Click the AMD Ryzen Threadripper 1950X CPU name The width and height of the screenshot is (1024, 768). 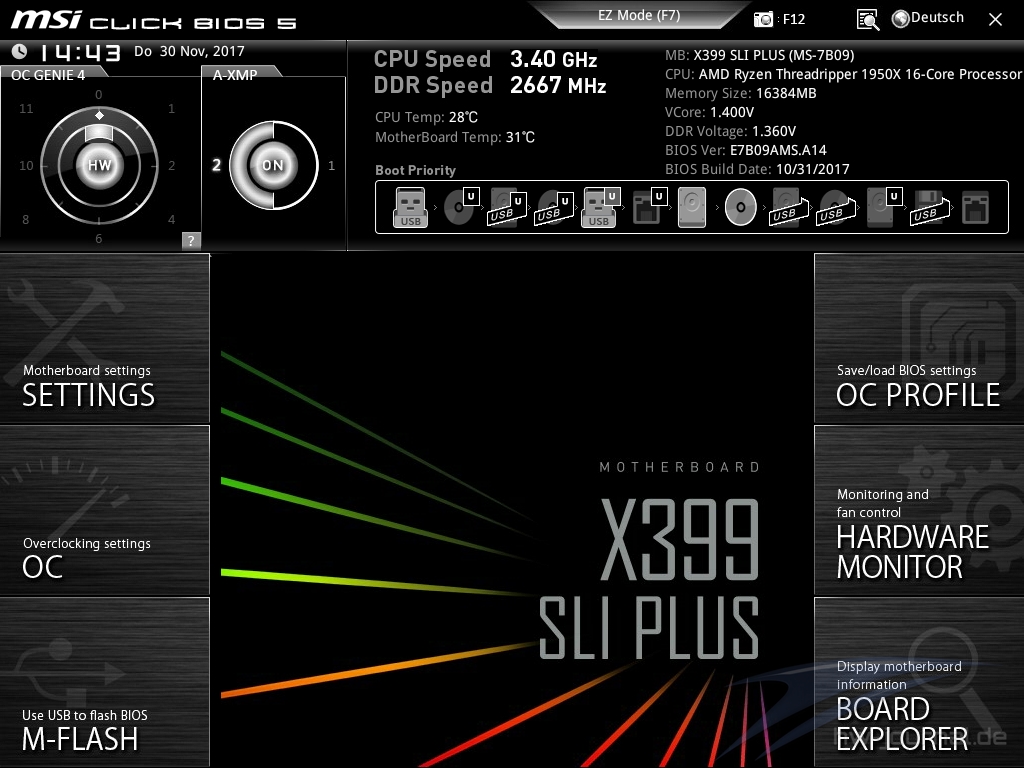tap(860, 74)
